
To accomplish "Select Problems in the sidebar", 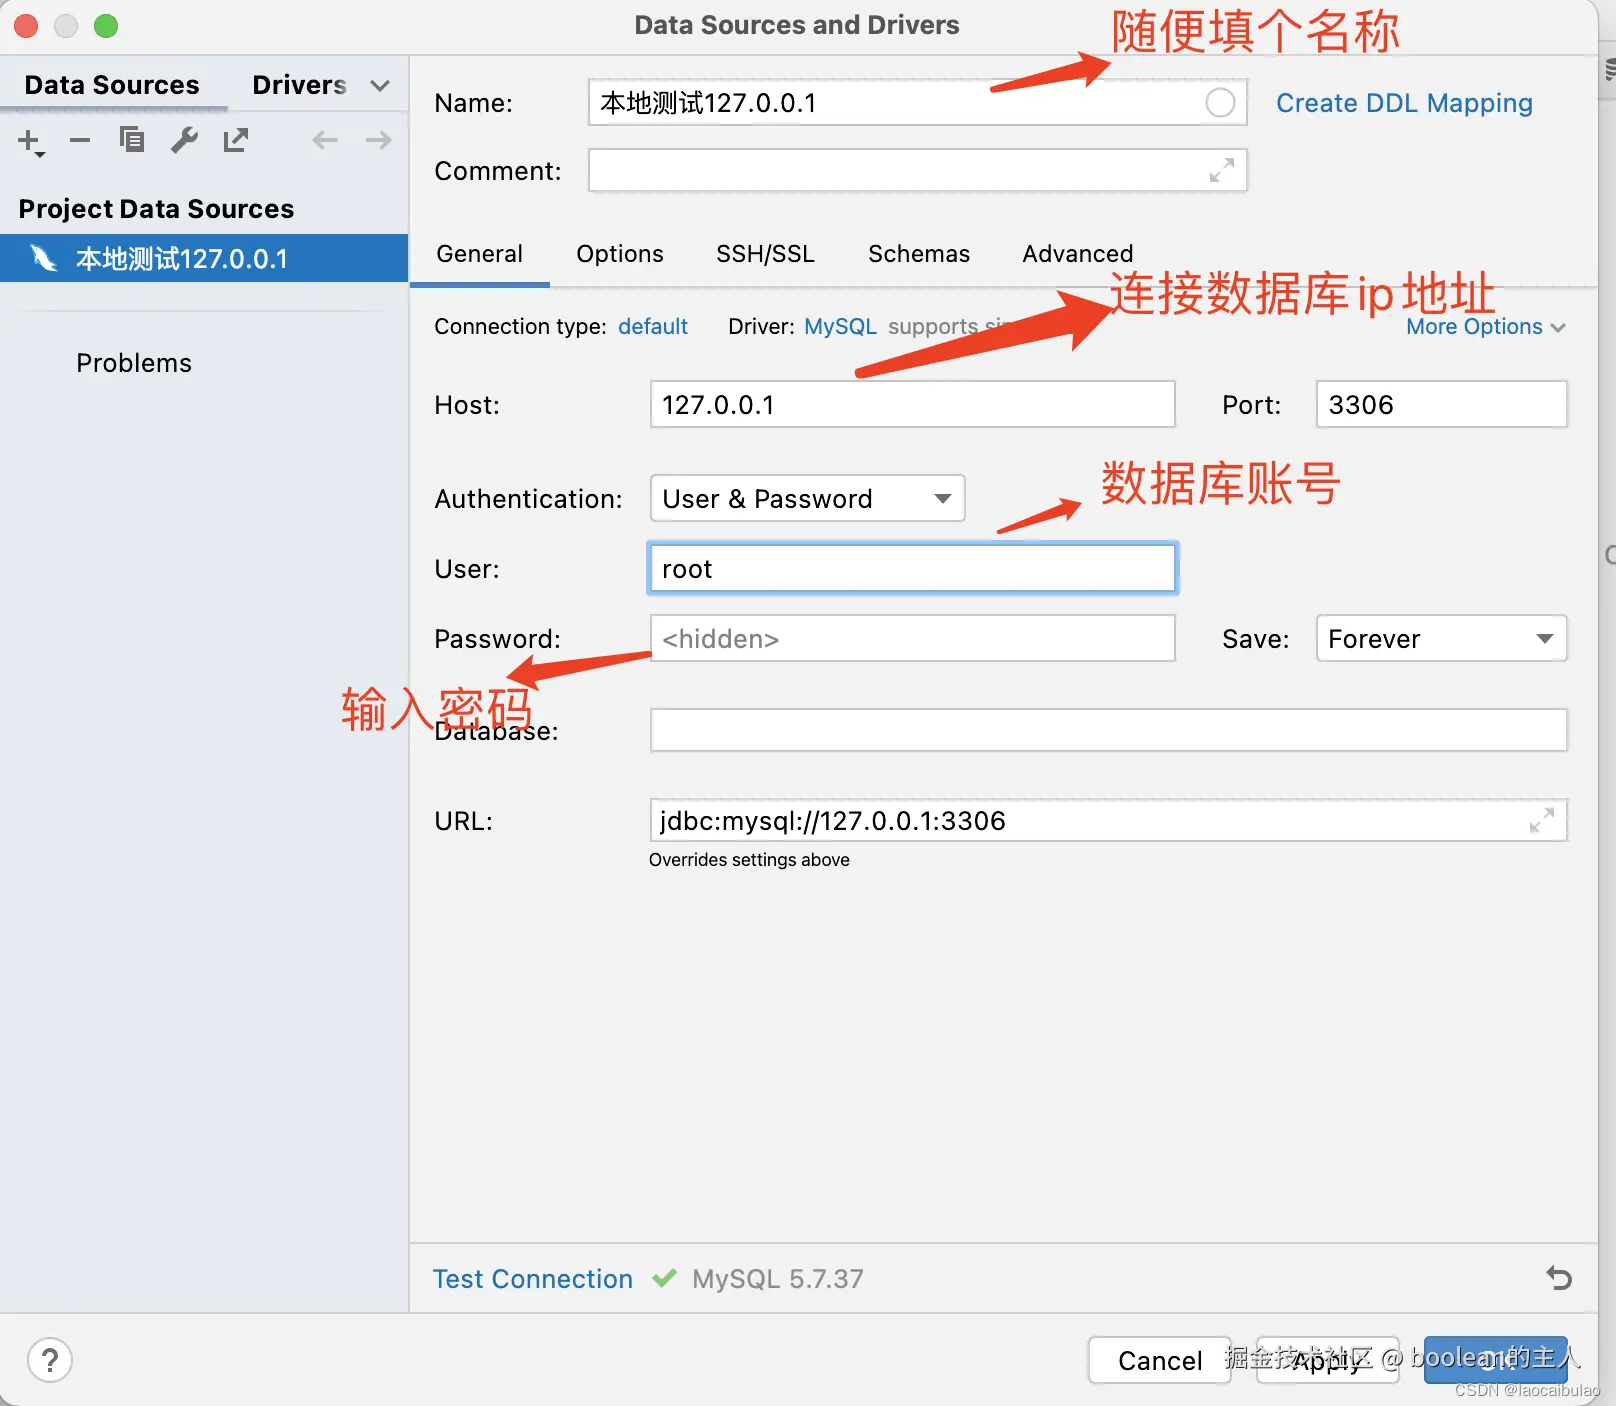I will pos(134,363).
